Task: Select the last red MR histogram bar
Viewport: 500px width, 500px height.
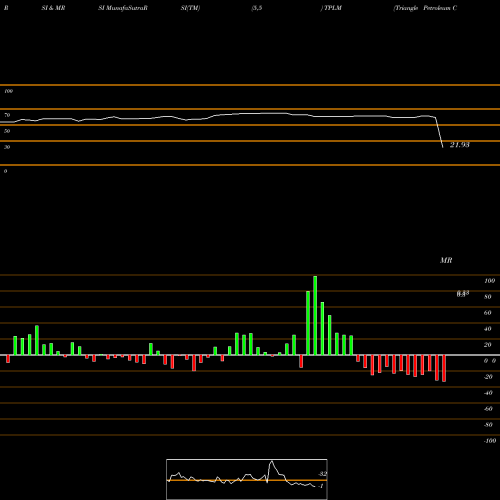Action: pos(444,368)
